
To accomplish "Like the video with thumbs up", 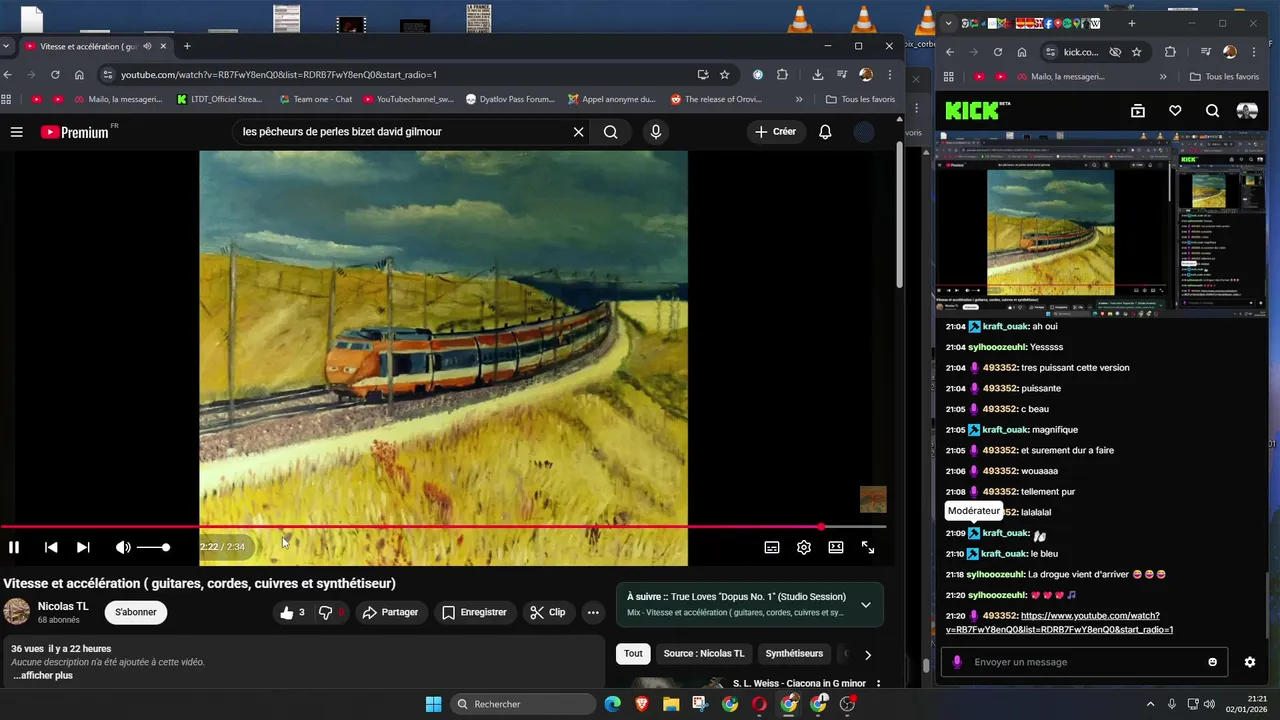I will pyautogui.click(x=294, y=612).
